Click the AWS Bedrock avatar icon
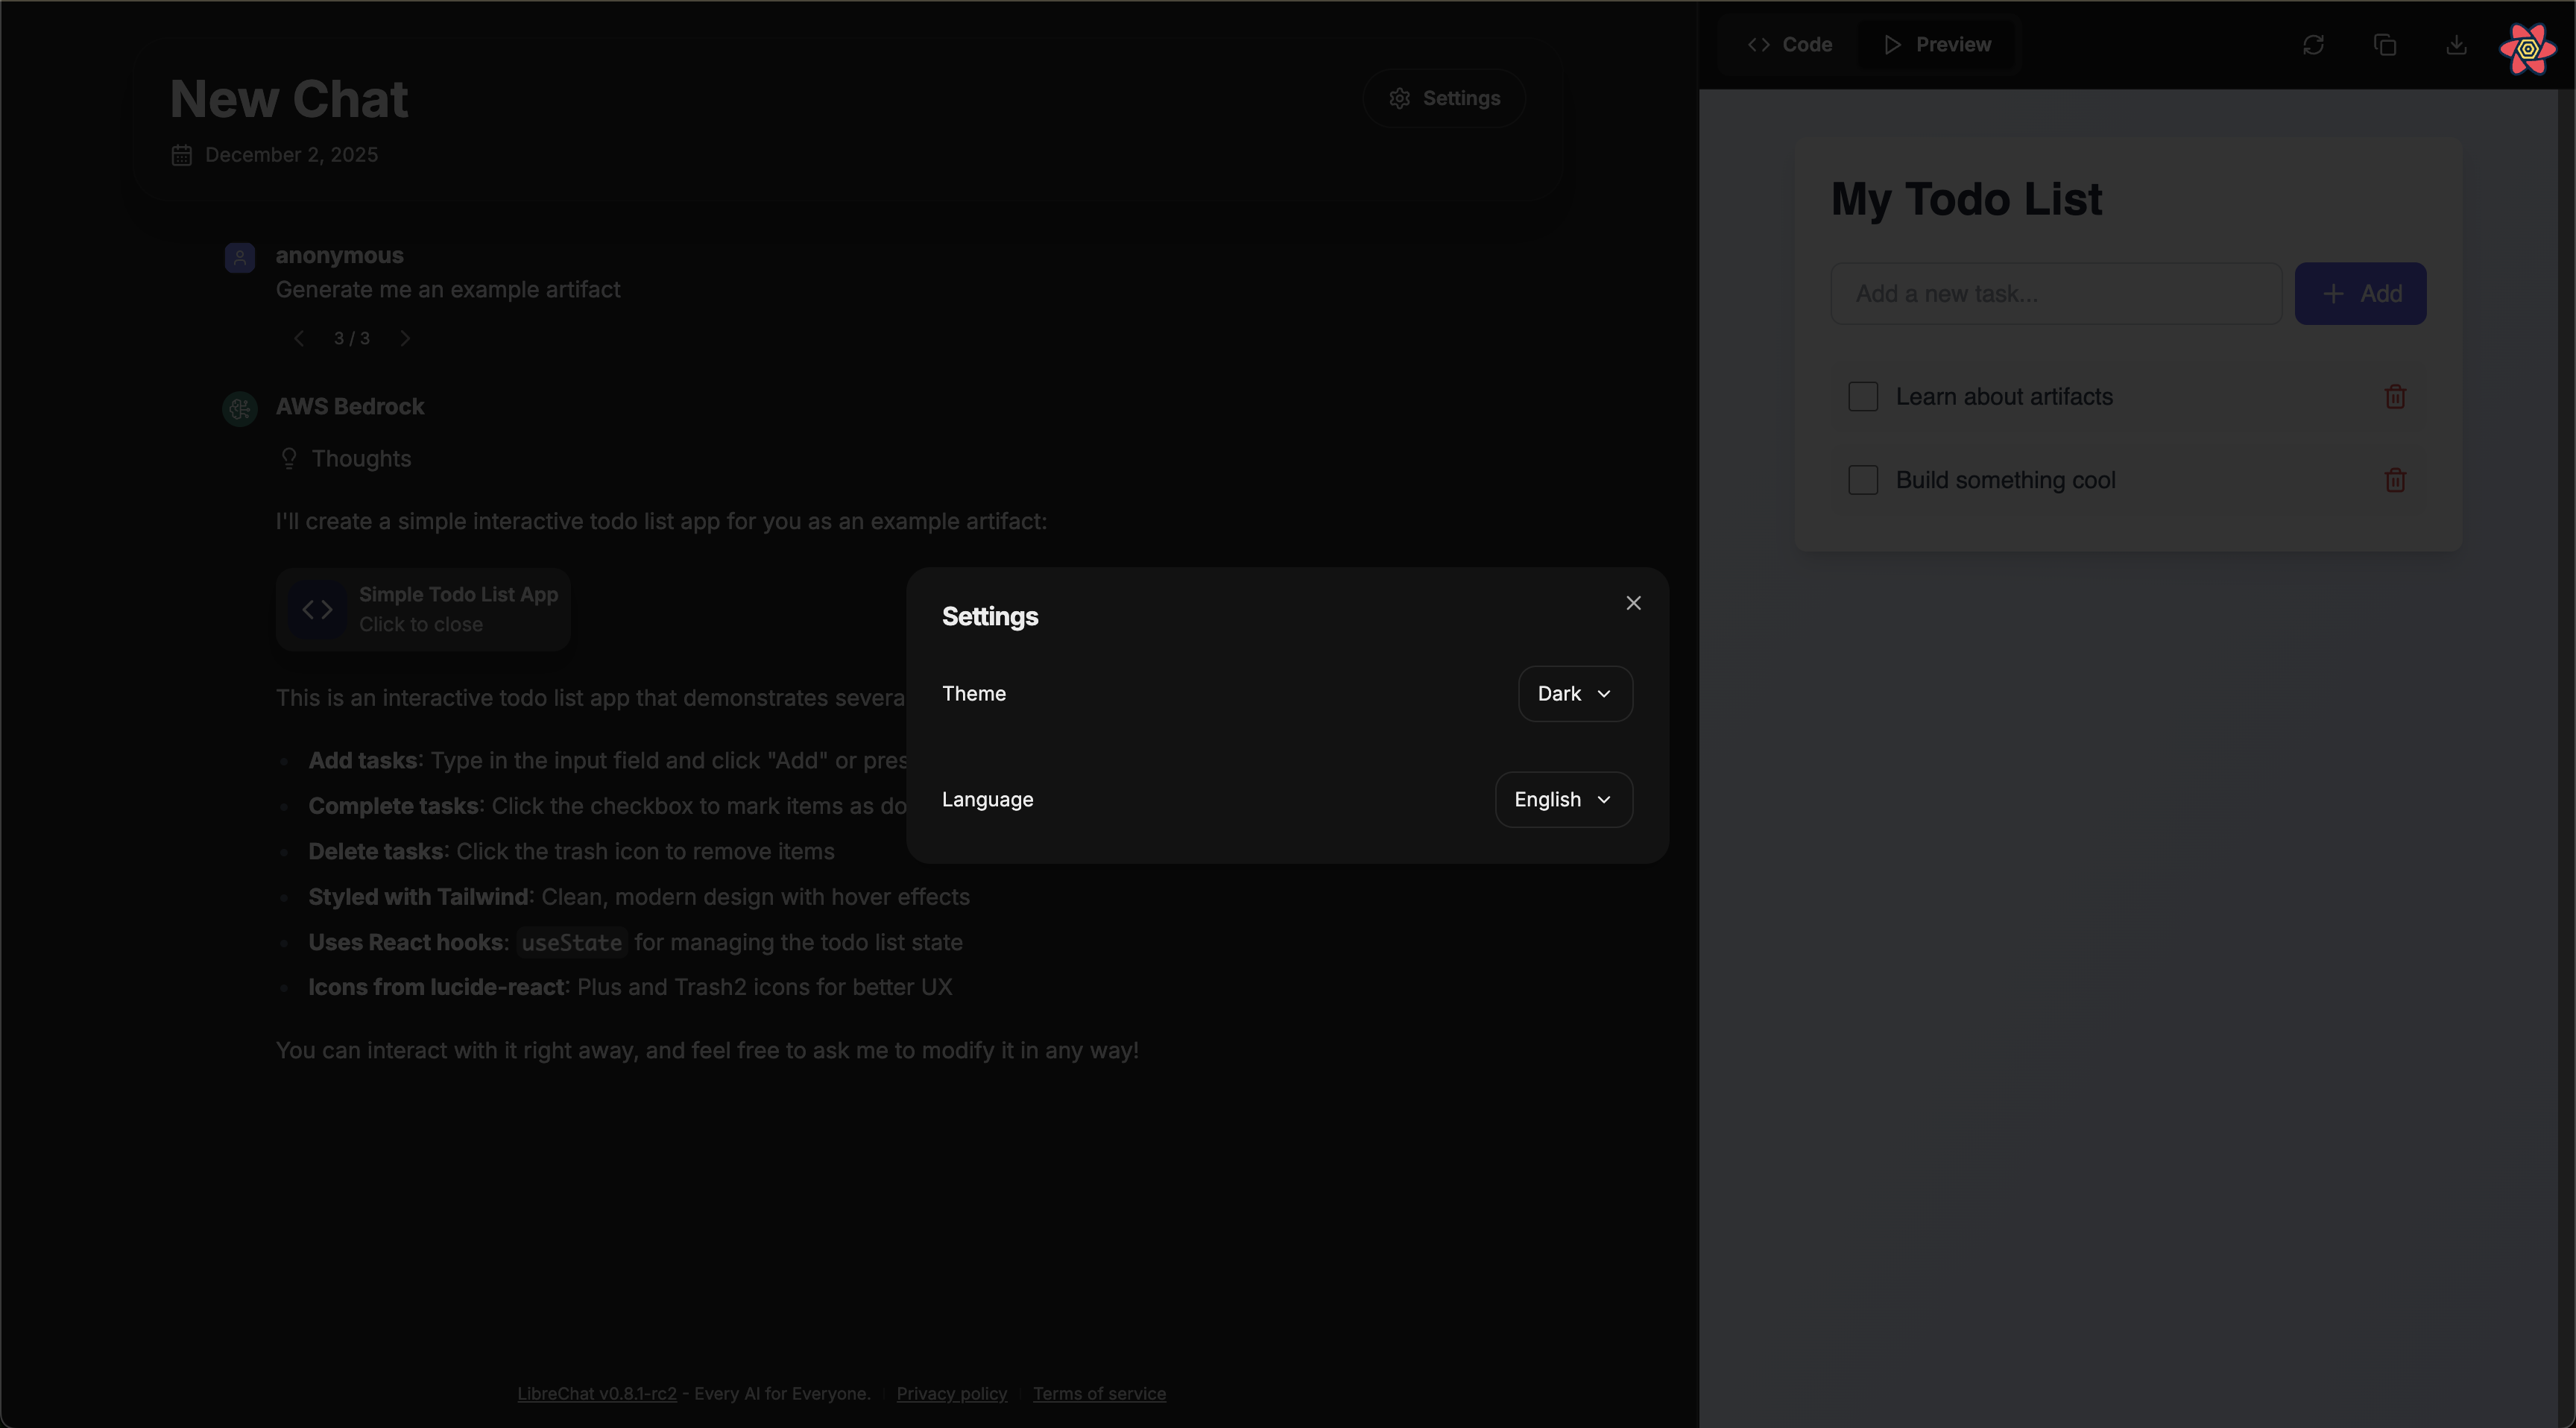 (239, 407)
